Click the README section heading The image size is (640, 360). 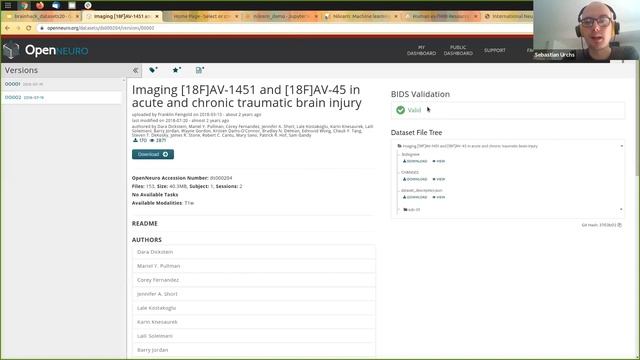(x=144, y=223)
